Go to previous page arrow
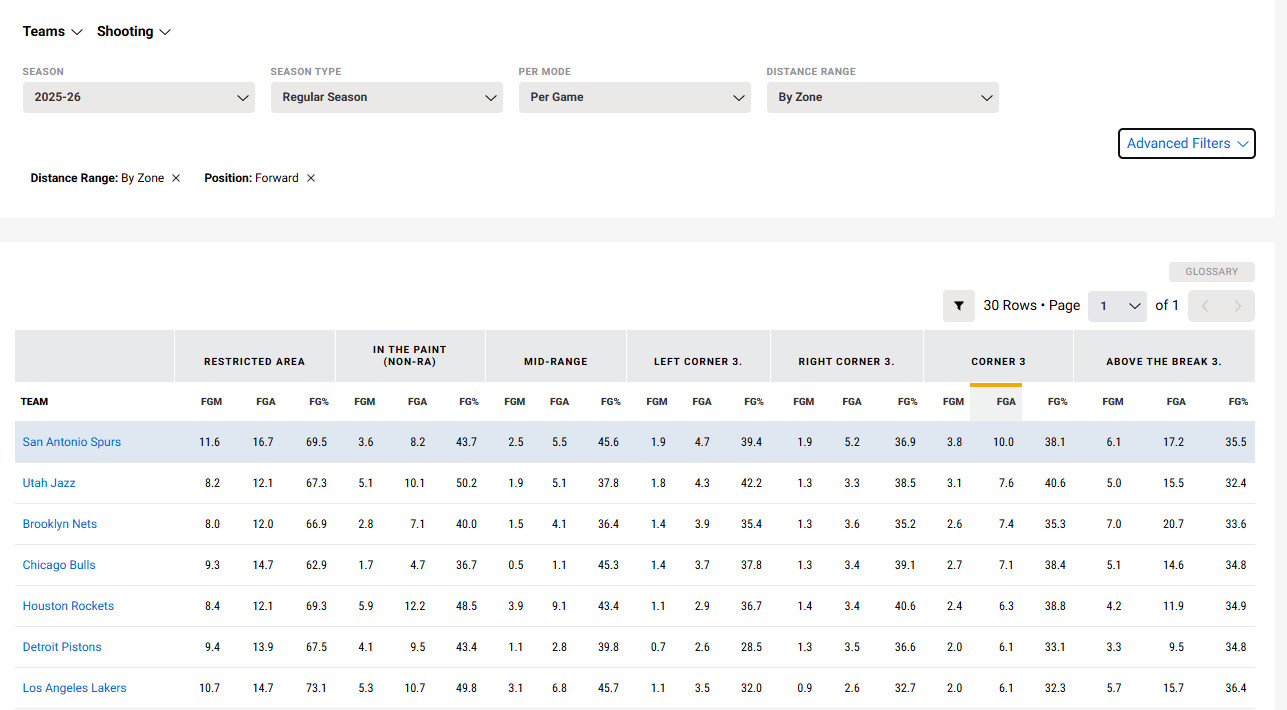 tap(1205, 306)
